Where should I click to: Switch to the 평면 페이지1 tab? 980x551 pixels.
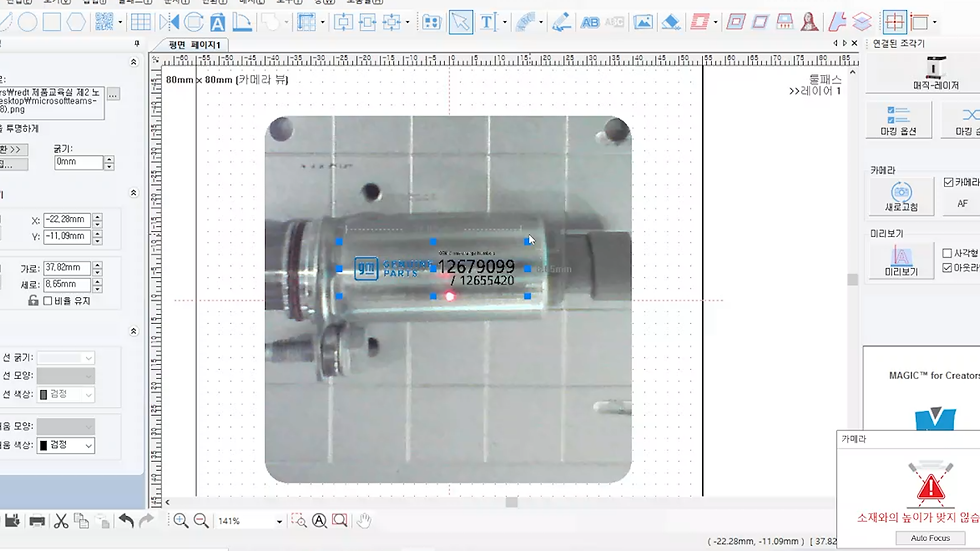pyautogui.click(x=194, y=45)
